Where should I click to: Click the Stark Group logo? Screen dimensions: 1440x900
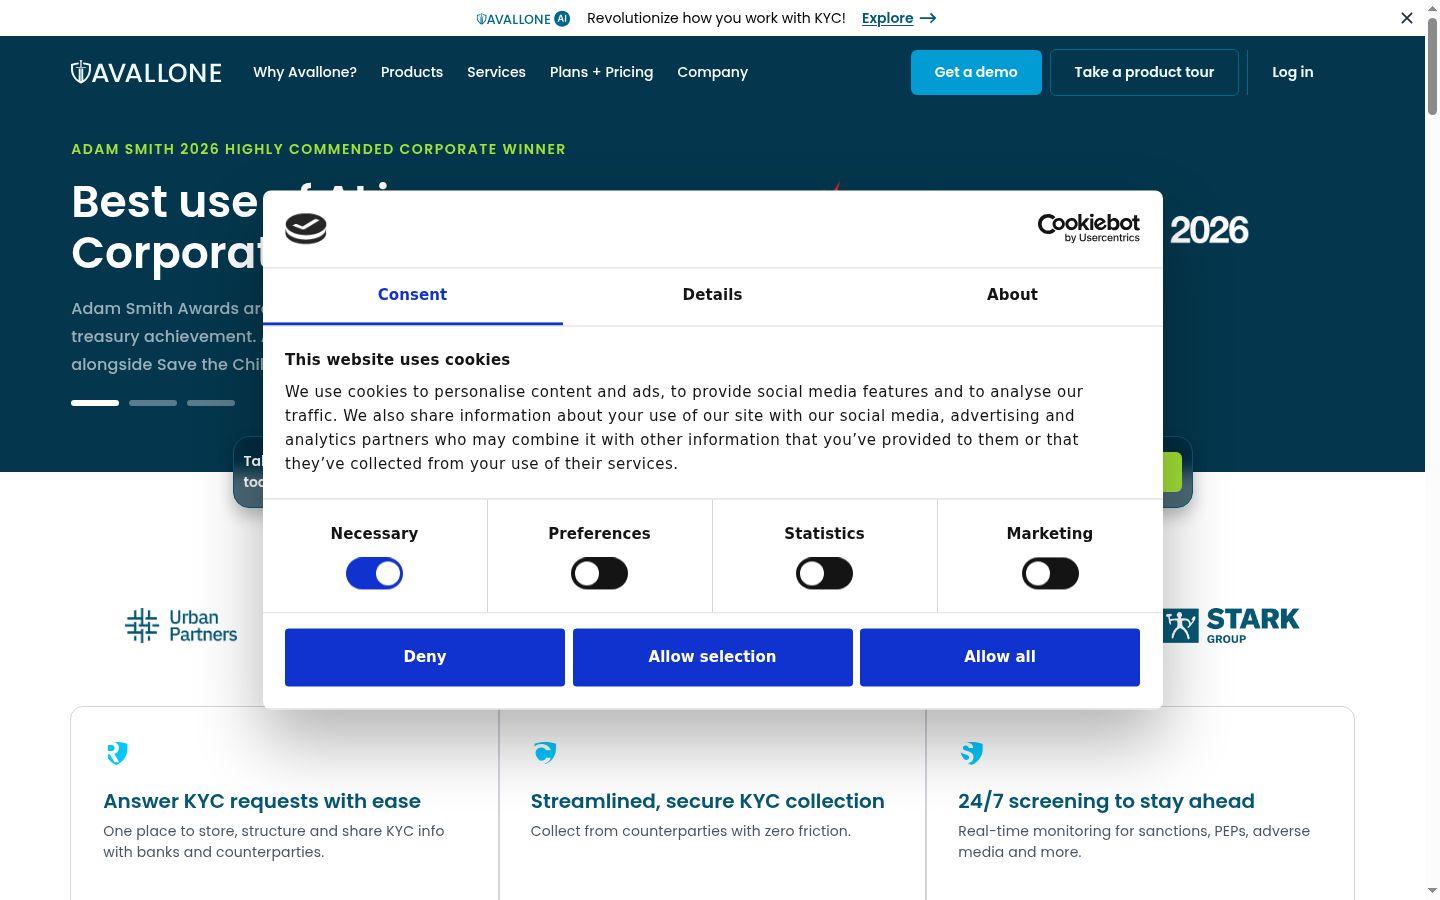point(1231,626)
